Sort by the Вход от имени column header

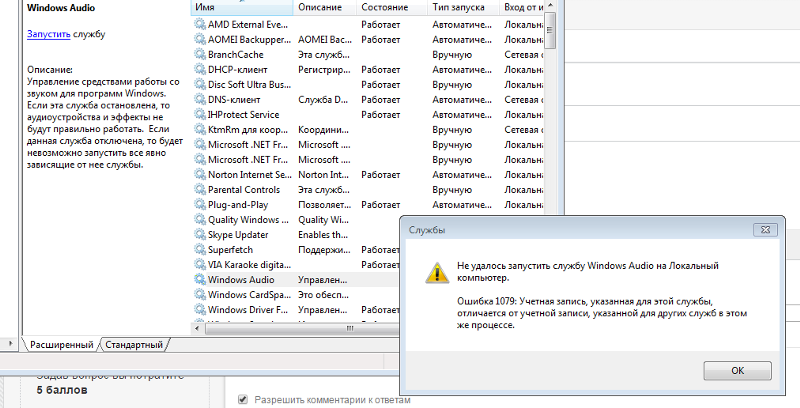522,7
